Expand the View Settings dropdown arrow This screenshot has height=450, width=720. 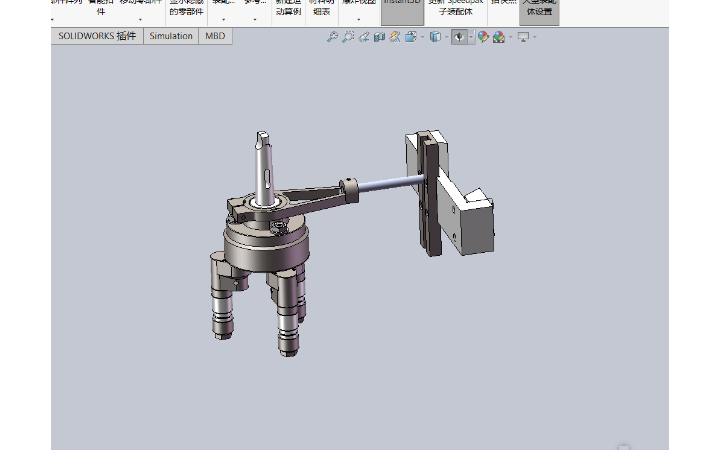pos(534,37)
